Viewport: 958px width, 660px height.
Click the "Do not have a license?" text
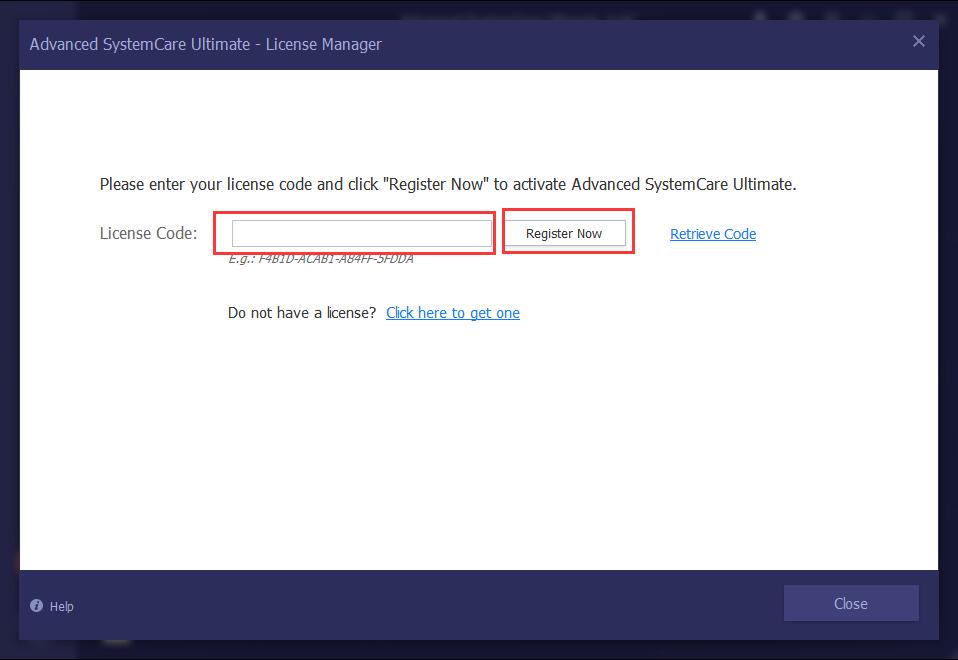(x=302, y=313)
